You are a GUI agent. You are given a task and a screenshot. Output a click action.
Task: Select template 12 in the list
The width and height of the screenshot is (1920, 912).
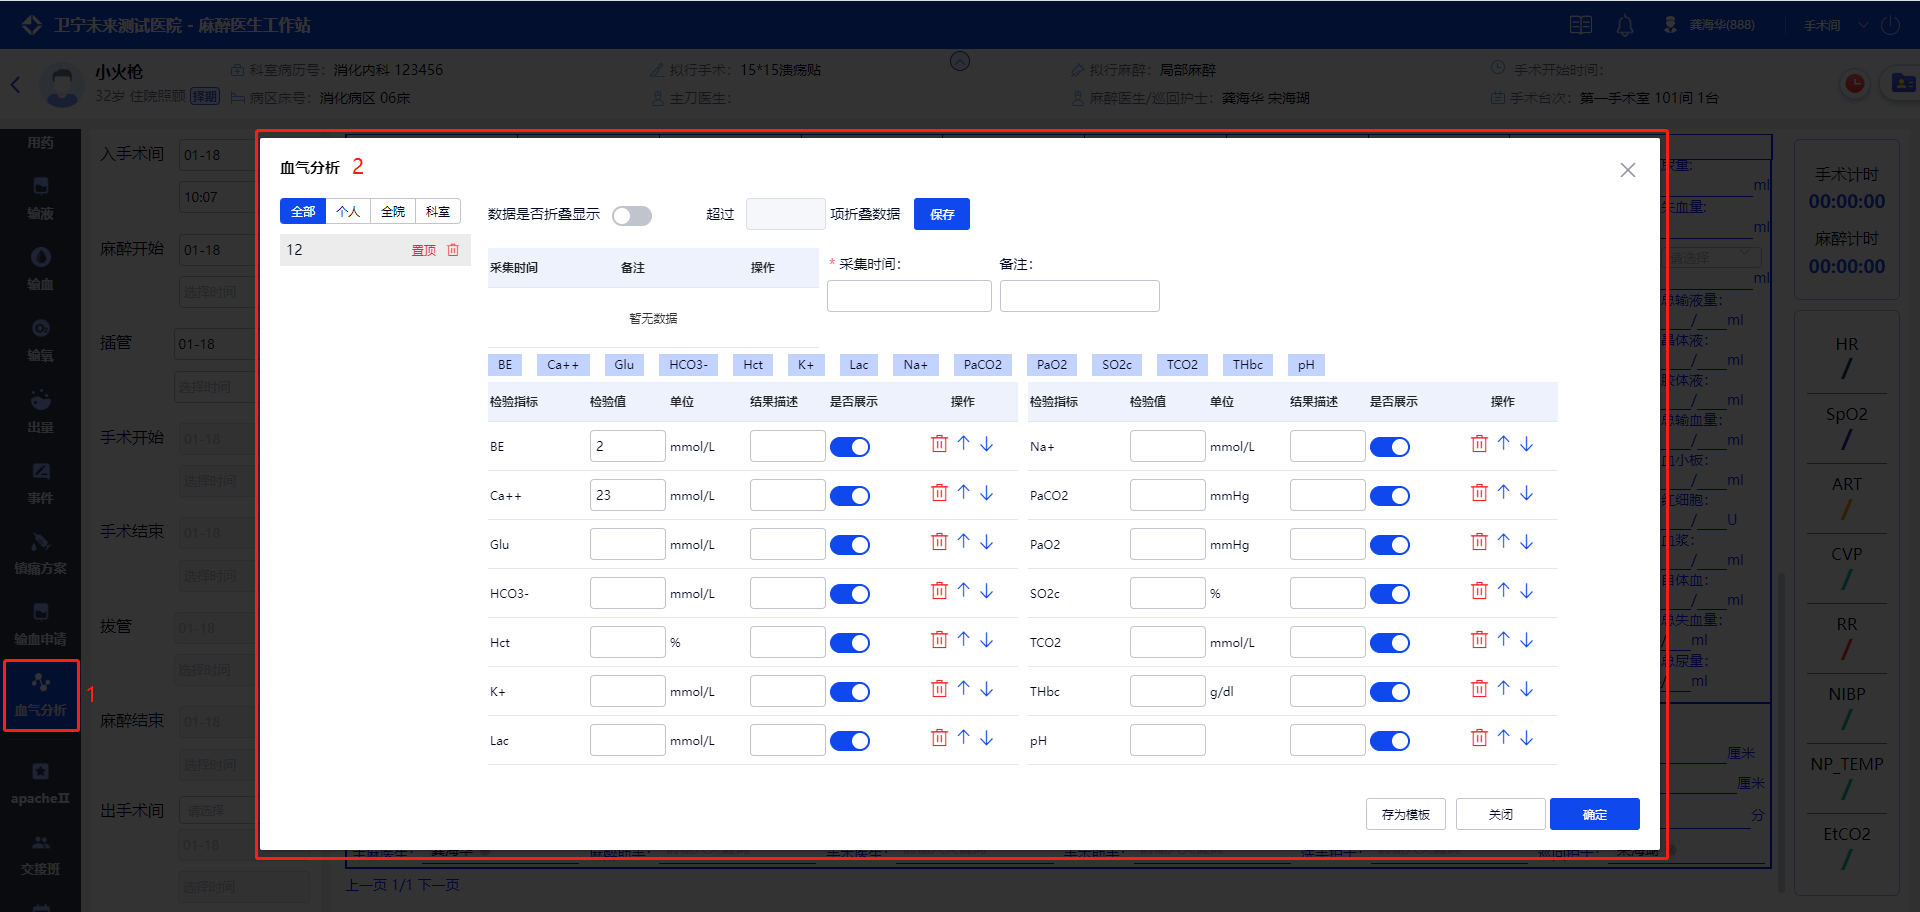coord(375,250)
